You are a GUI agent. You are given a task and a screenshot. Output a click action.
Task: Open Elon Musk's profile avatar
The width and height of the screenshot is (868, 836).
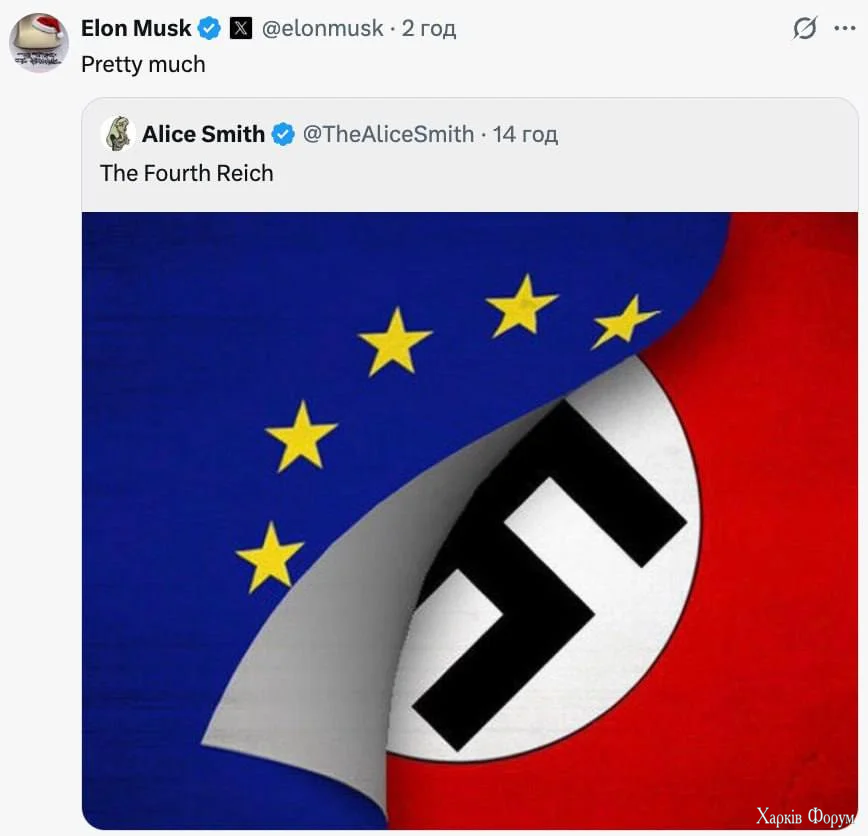coord(39,42)
